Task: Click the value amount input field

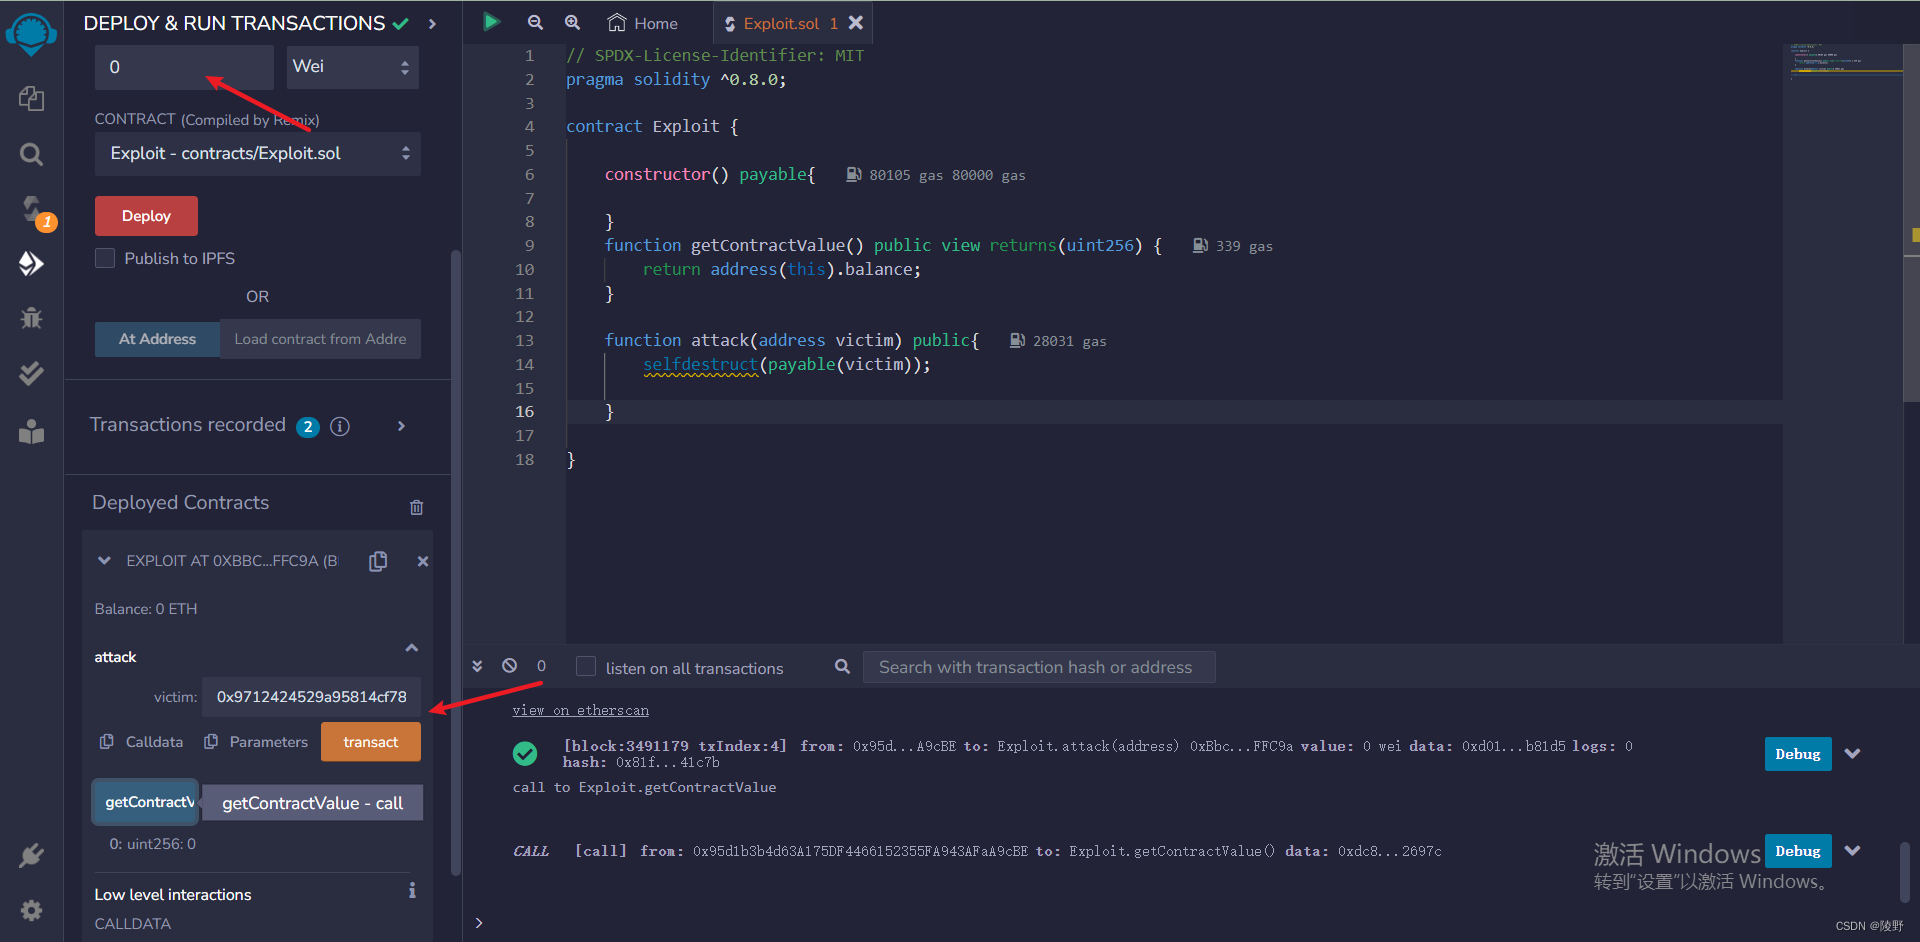Action: pos(184,67)
